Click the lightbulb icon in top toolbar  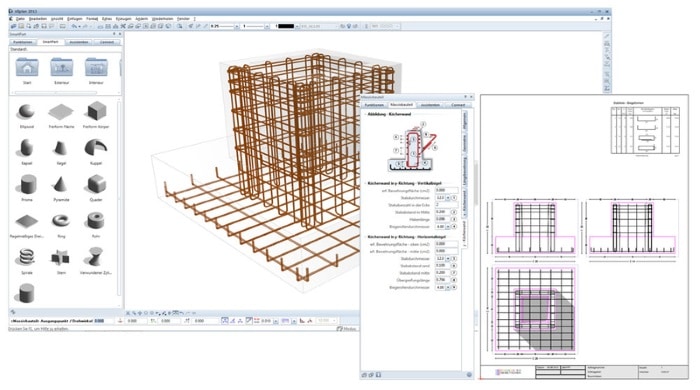point(349,26)
